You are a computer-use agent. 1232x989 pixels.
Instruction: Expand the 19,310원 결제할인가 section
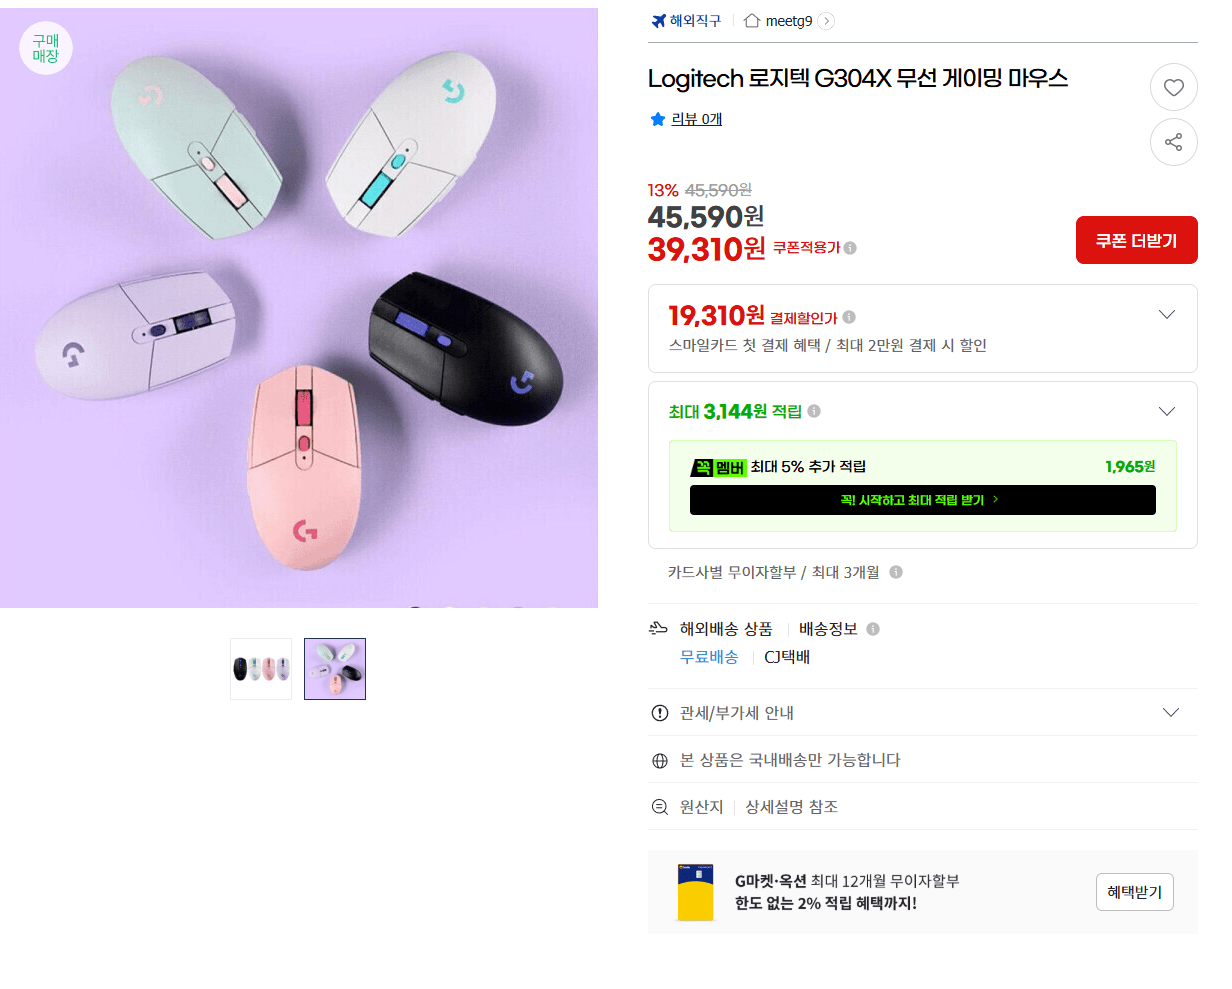tap(1167, 314)
